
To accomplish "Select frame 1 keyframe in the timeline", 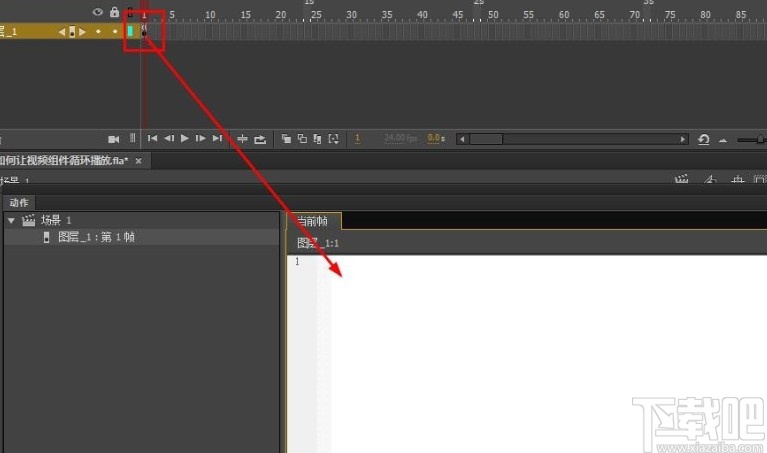I will tap(144, 31).
